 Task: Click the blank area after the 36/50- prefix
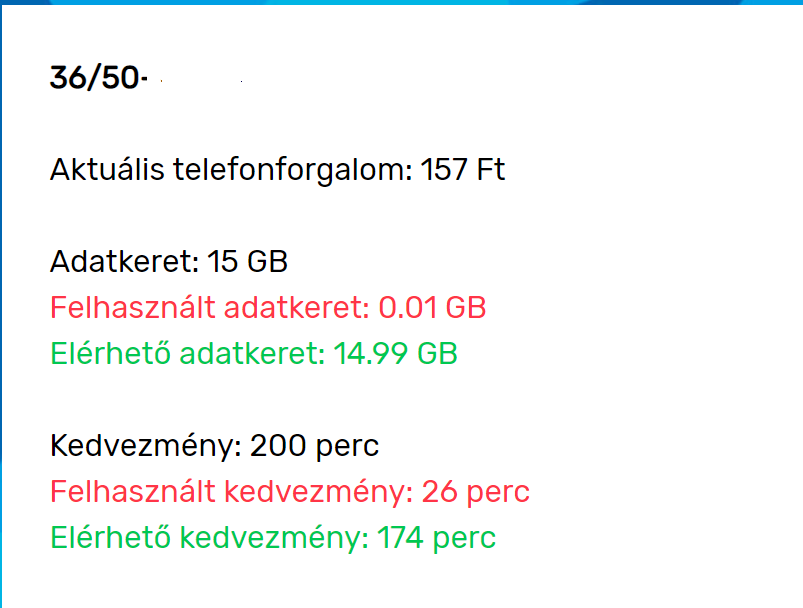coord(200,78)
